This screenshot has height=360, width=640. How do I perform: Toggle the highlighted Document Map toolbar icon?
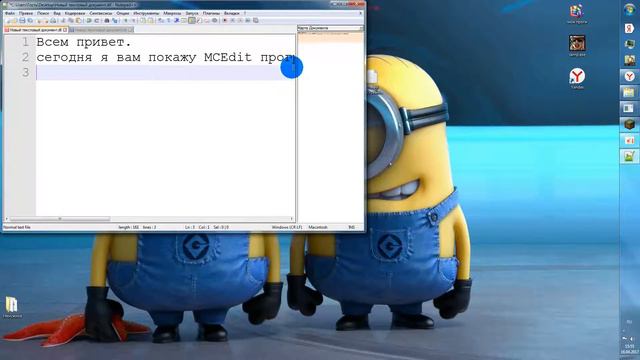pos(192,20)
